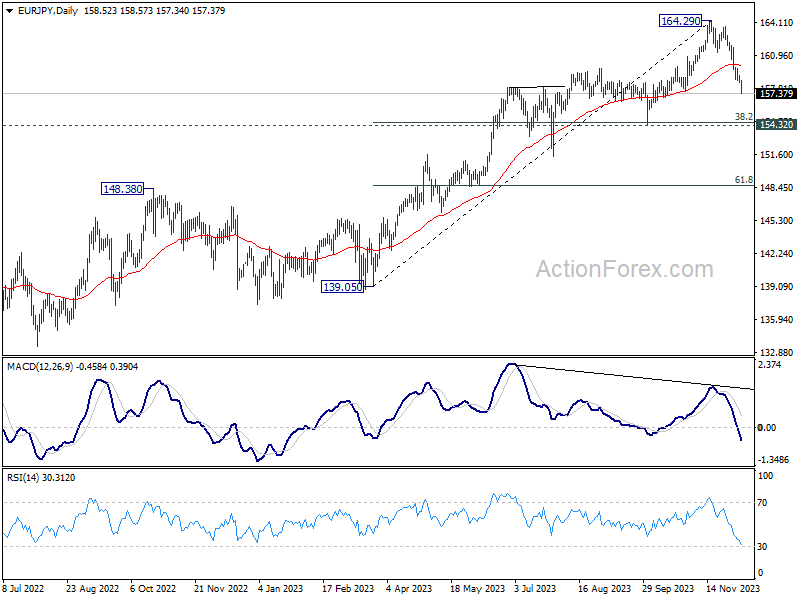The image size is (800, 600).
Task: Select the 139.090 price axis value
Action: pos(777,287)
